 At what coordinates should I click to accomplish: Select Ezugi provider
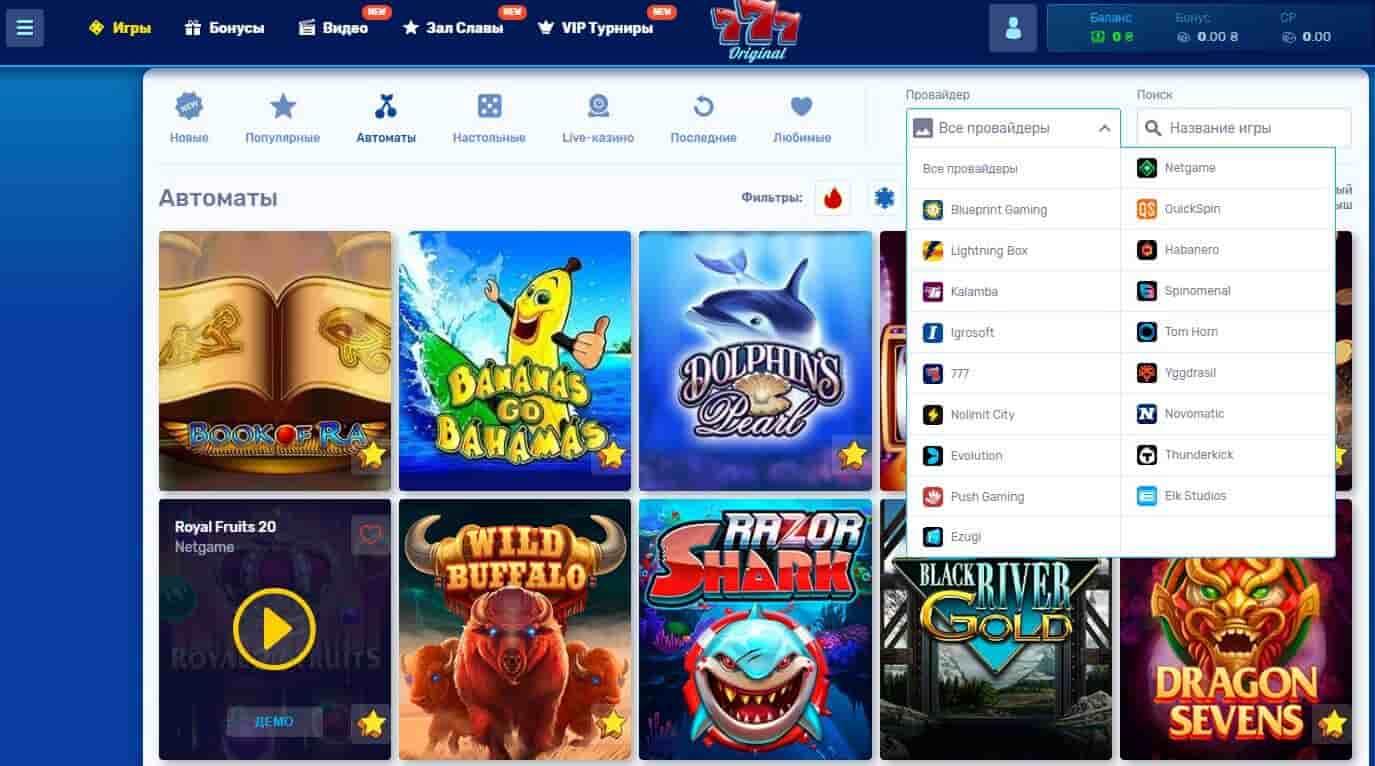[1014, 537]
